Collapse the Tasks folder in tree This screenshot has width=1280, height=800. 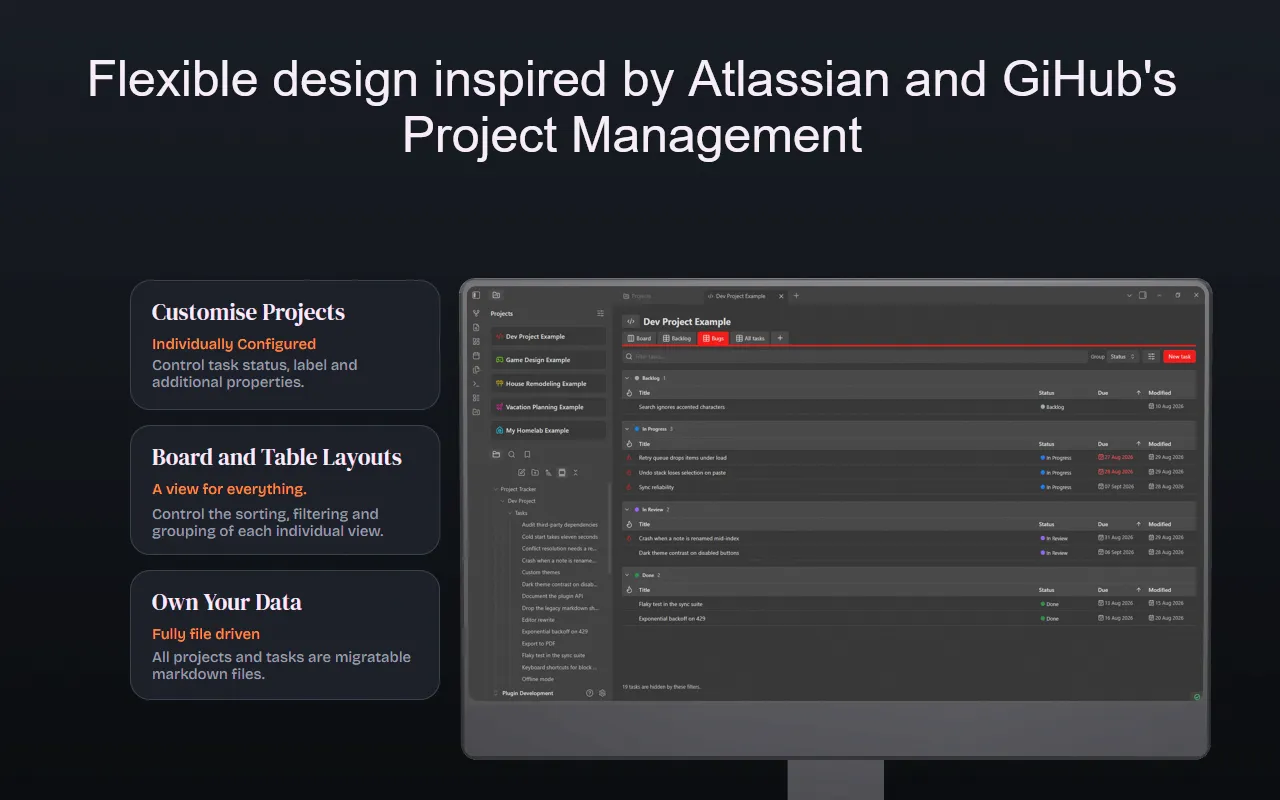[509, 513]
